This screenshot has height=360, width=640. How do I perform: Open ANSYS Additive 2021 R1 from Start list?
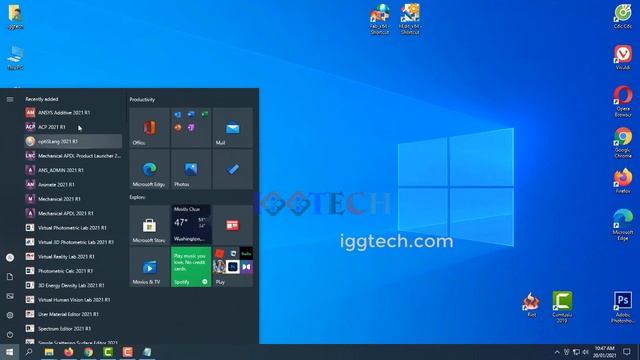73,112
